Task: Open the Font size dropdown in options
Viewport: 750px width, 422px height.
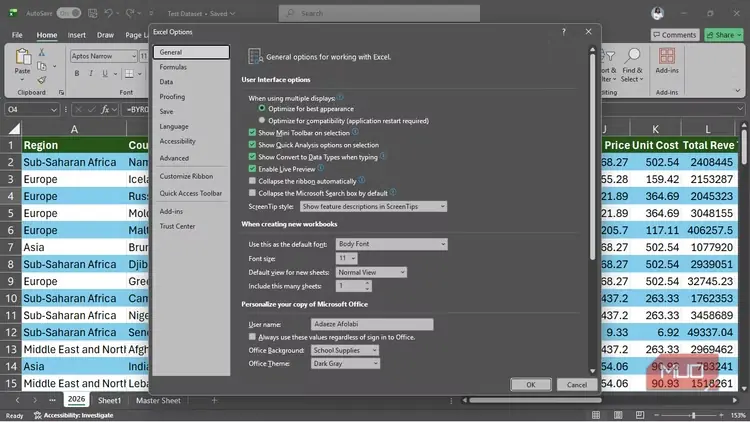Action: point(347,258)
